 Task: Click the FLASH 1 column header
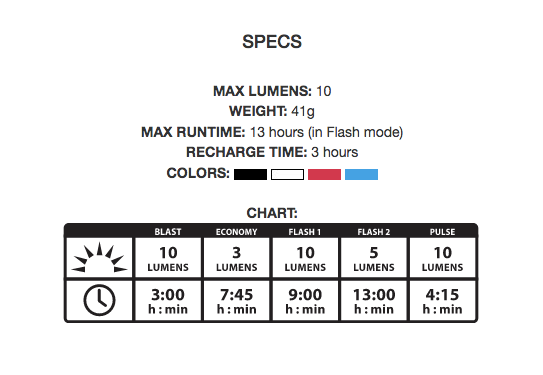[305, 232]
